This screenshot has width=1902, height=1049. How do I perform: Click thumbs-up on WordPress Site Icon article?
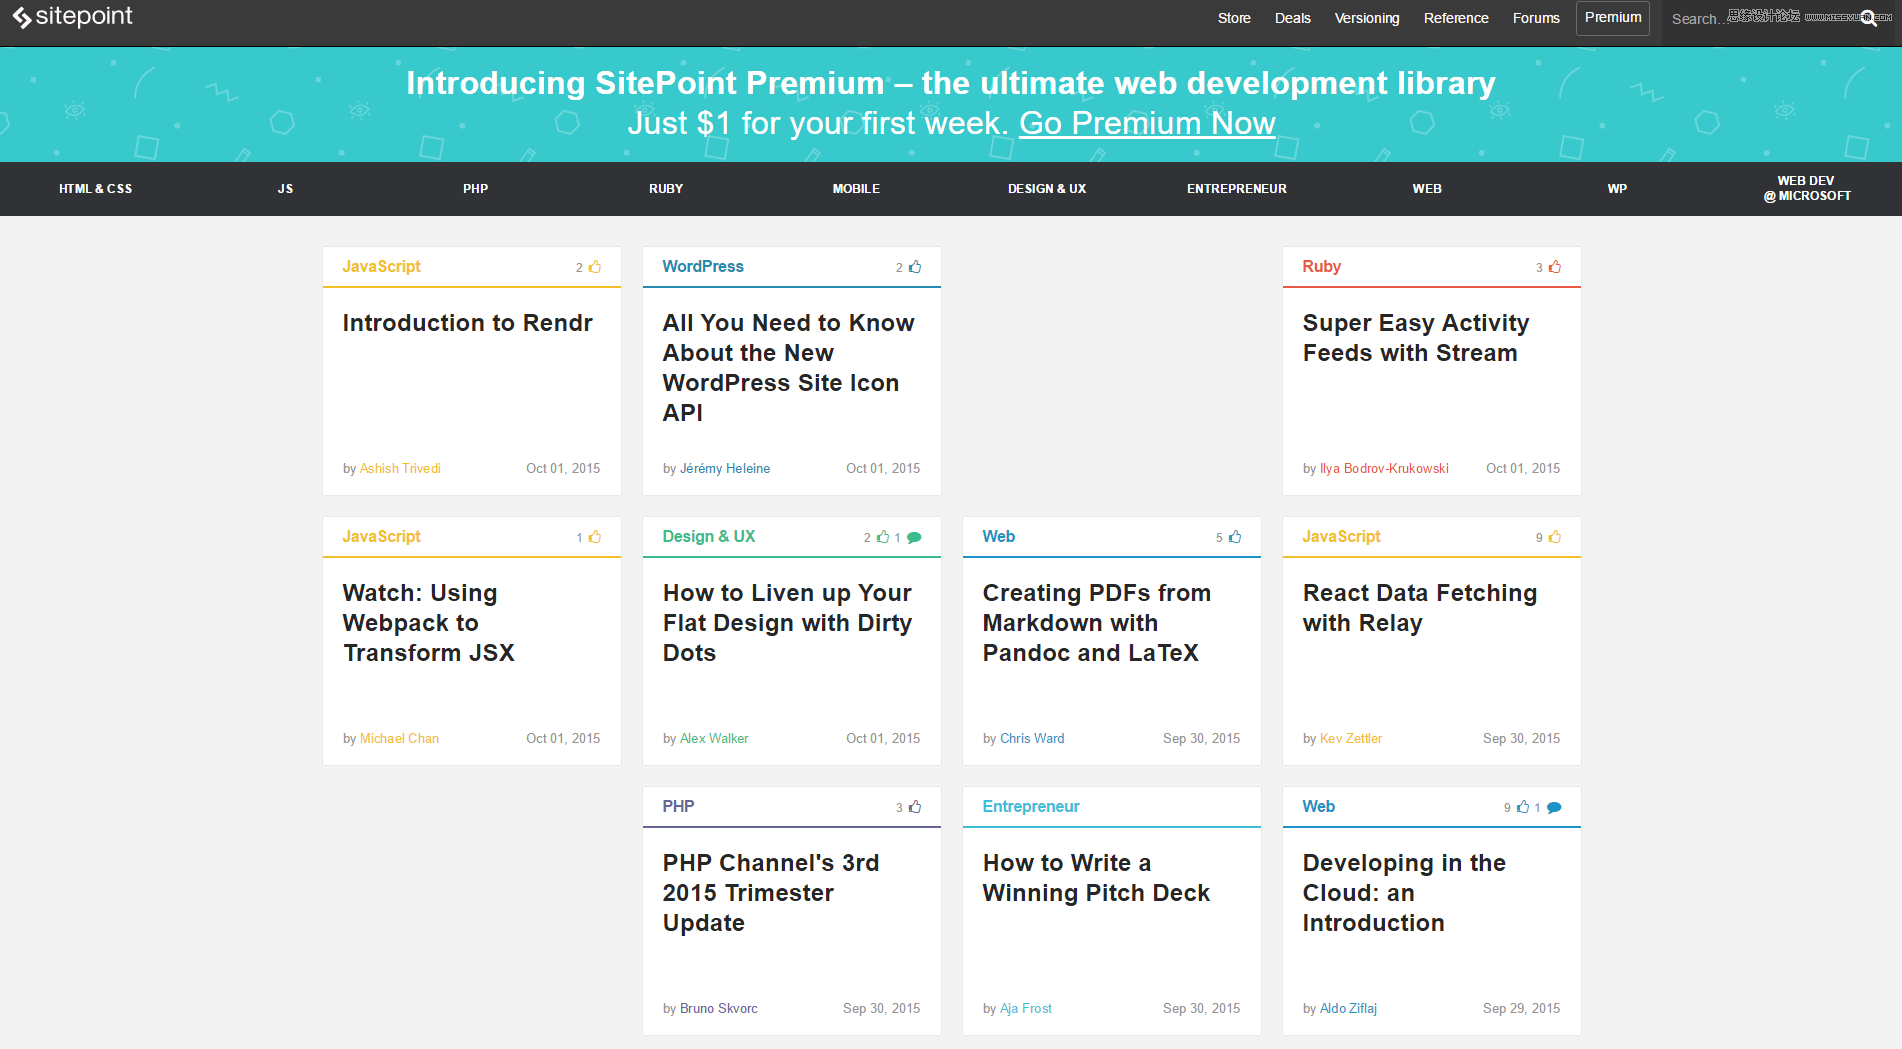tap(915, 267)
